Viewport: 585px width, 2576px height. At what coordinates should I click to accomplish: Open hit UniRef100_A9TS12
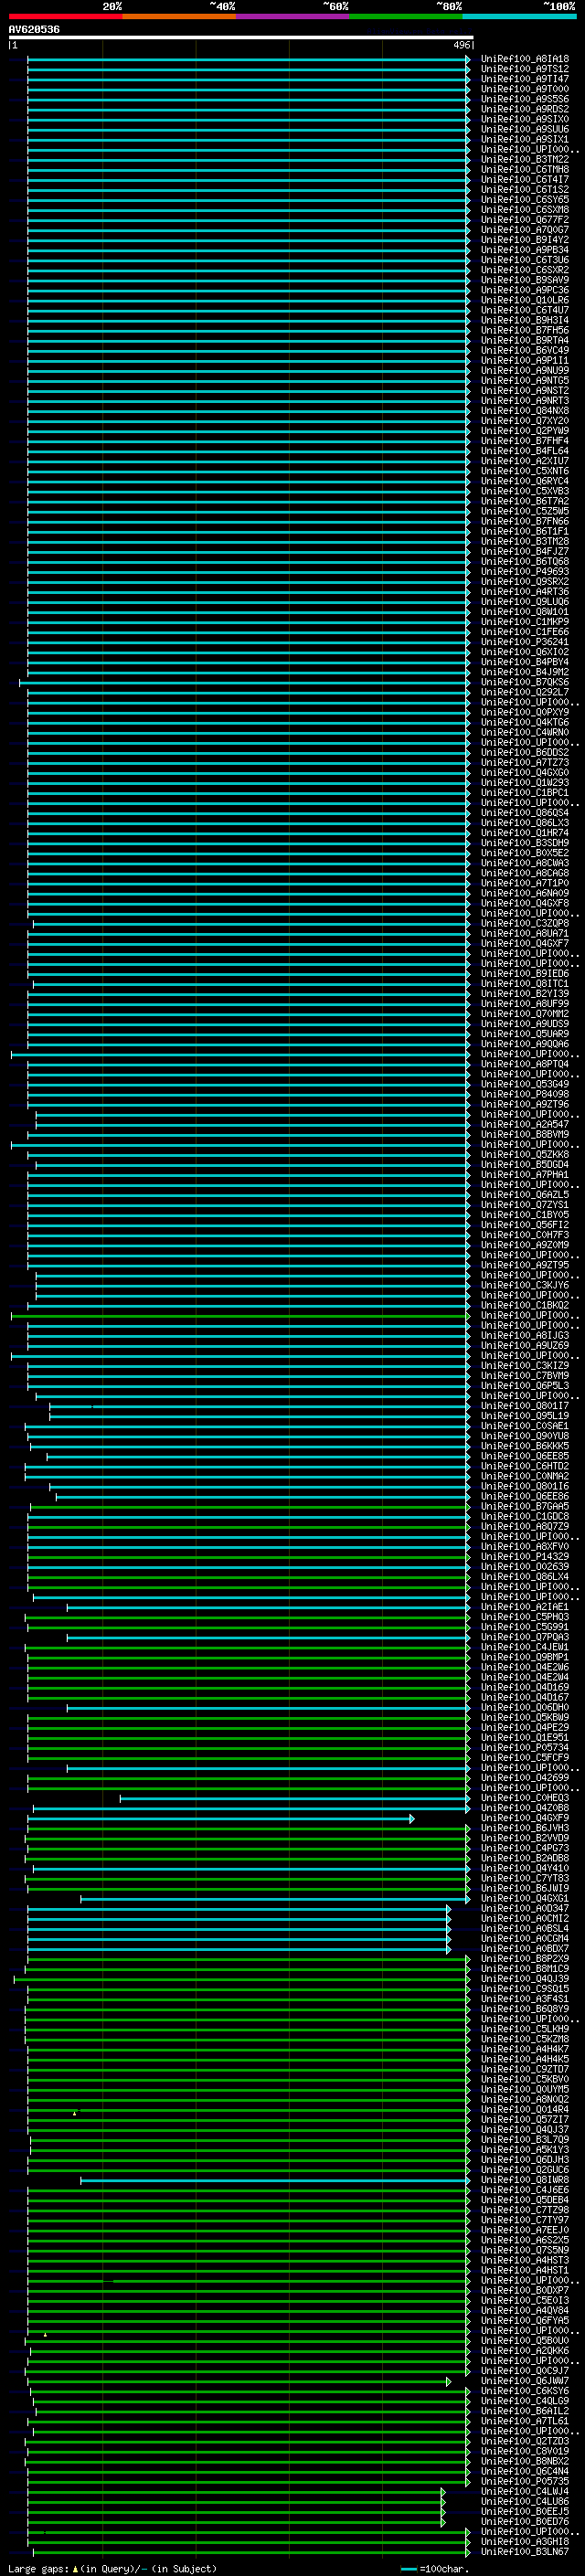tap(525, 69)
